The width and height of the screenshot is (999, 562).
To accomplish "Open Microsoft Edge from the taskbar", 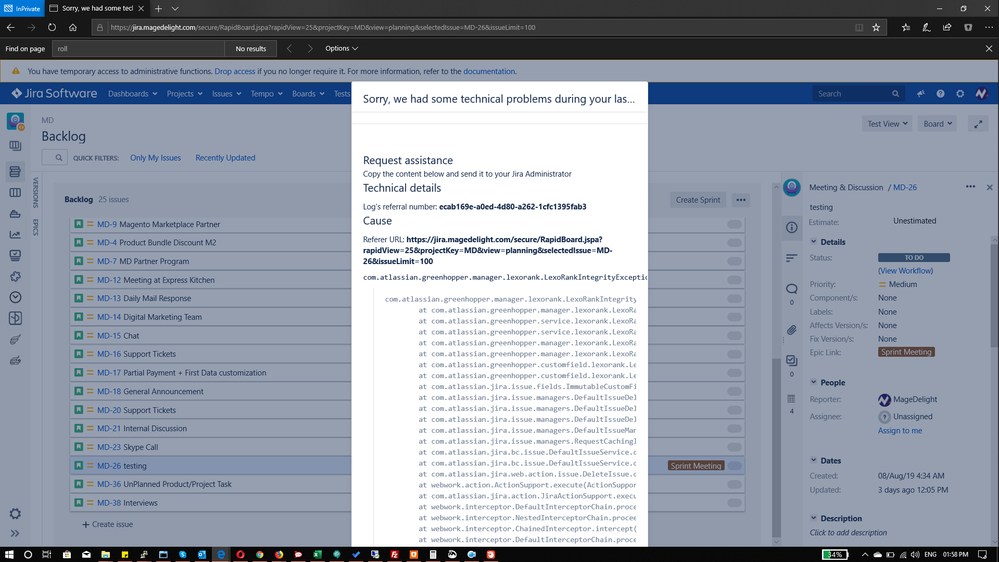I will tap(220, 554).
